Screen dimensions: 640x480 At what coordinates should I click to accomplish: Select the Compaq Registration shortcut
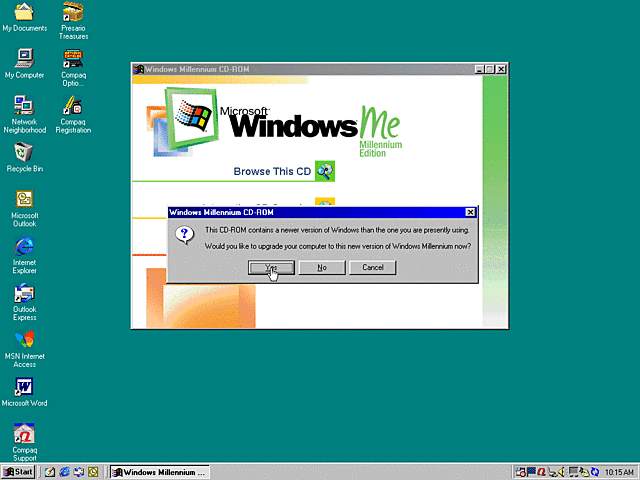point(73,114)
